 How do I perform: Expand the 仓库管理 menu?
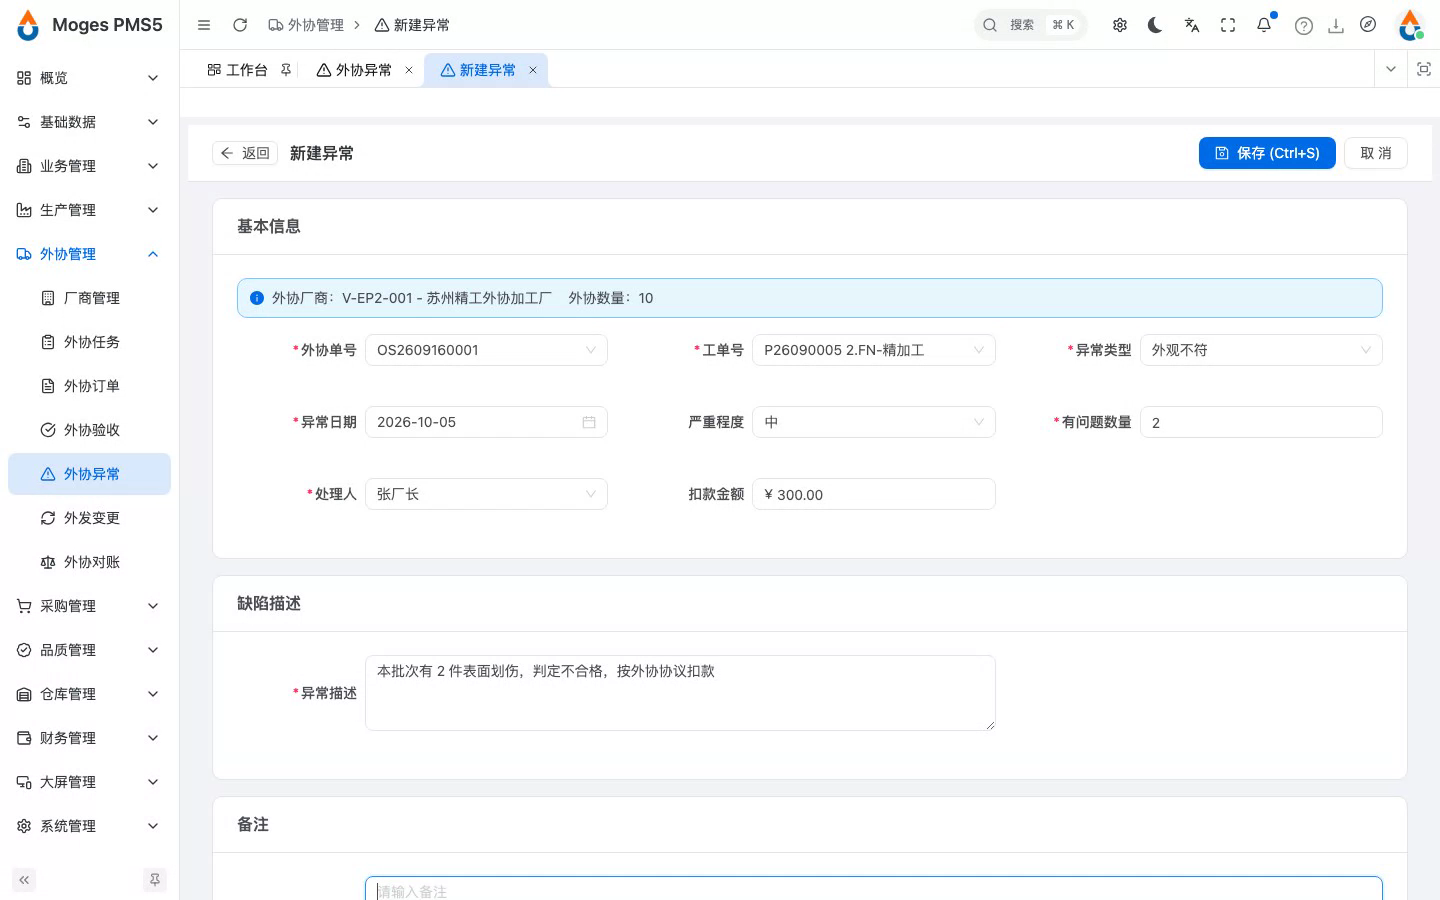[89, 694]
